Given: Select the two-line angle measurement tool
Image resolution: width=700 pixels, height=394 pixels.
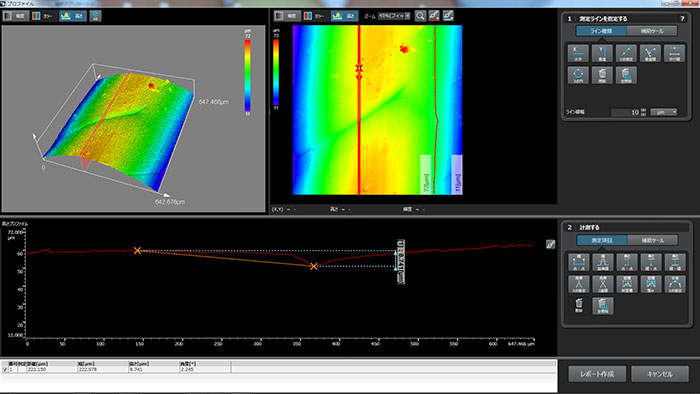Looking at the screenshot, I should (x=603, y=284).
